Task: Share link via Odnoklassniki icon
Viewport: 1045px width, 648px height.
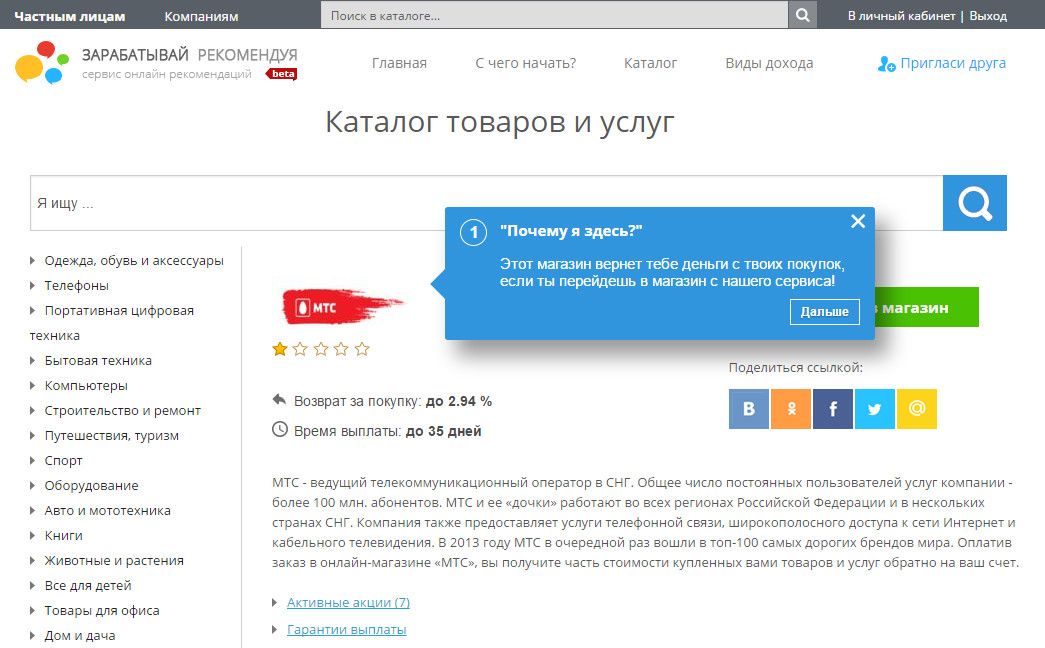Action: pos(791,408)
